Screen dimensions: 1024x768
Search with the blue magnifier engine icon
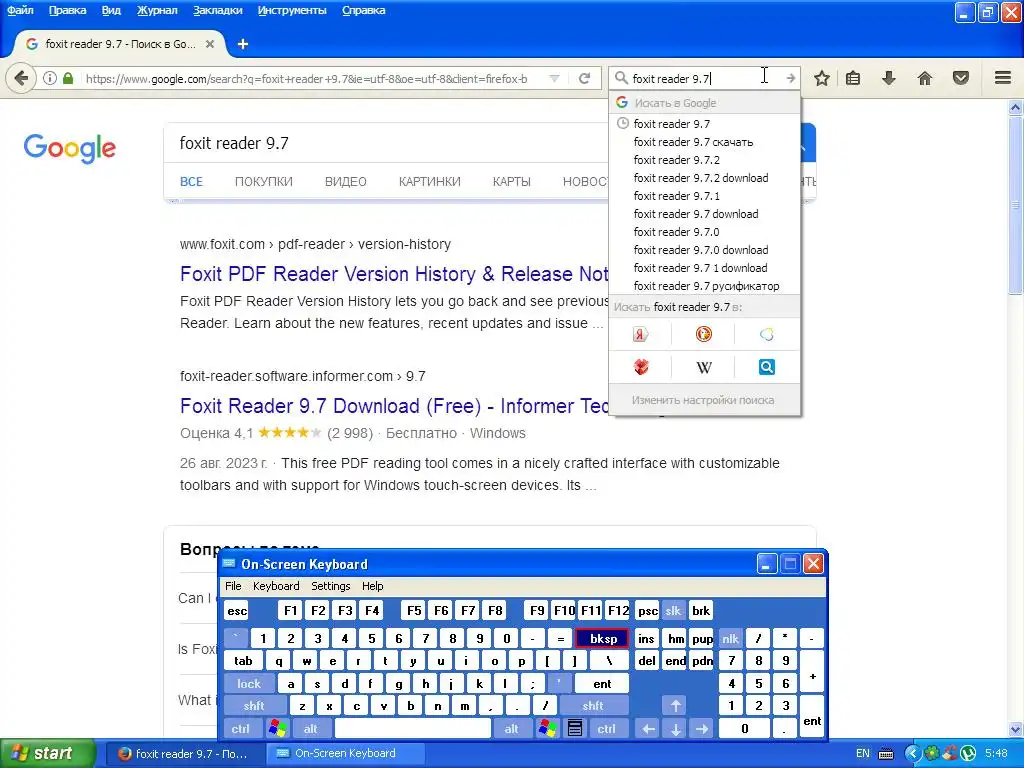point(767,367)
